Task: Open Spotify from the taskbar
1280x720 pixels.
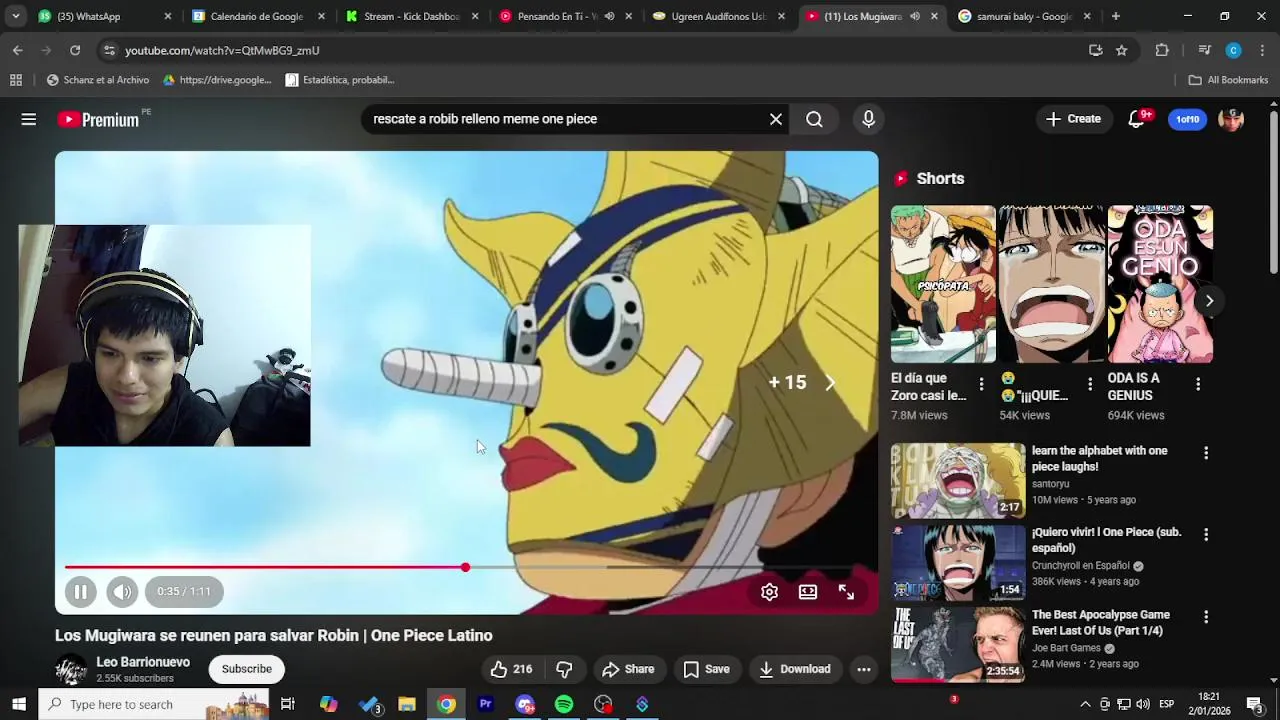Action: pos(564,704)
